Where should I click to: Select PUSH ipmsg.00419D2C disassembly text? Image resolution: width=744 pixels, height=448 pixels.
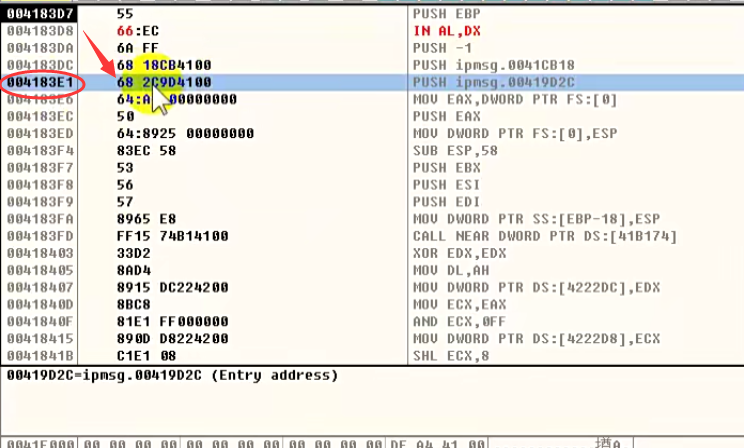494,82
